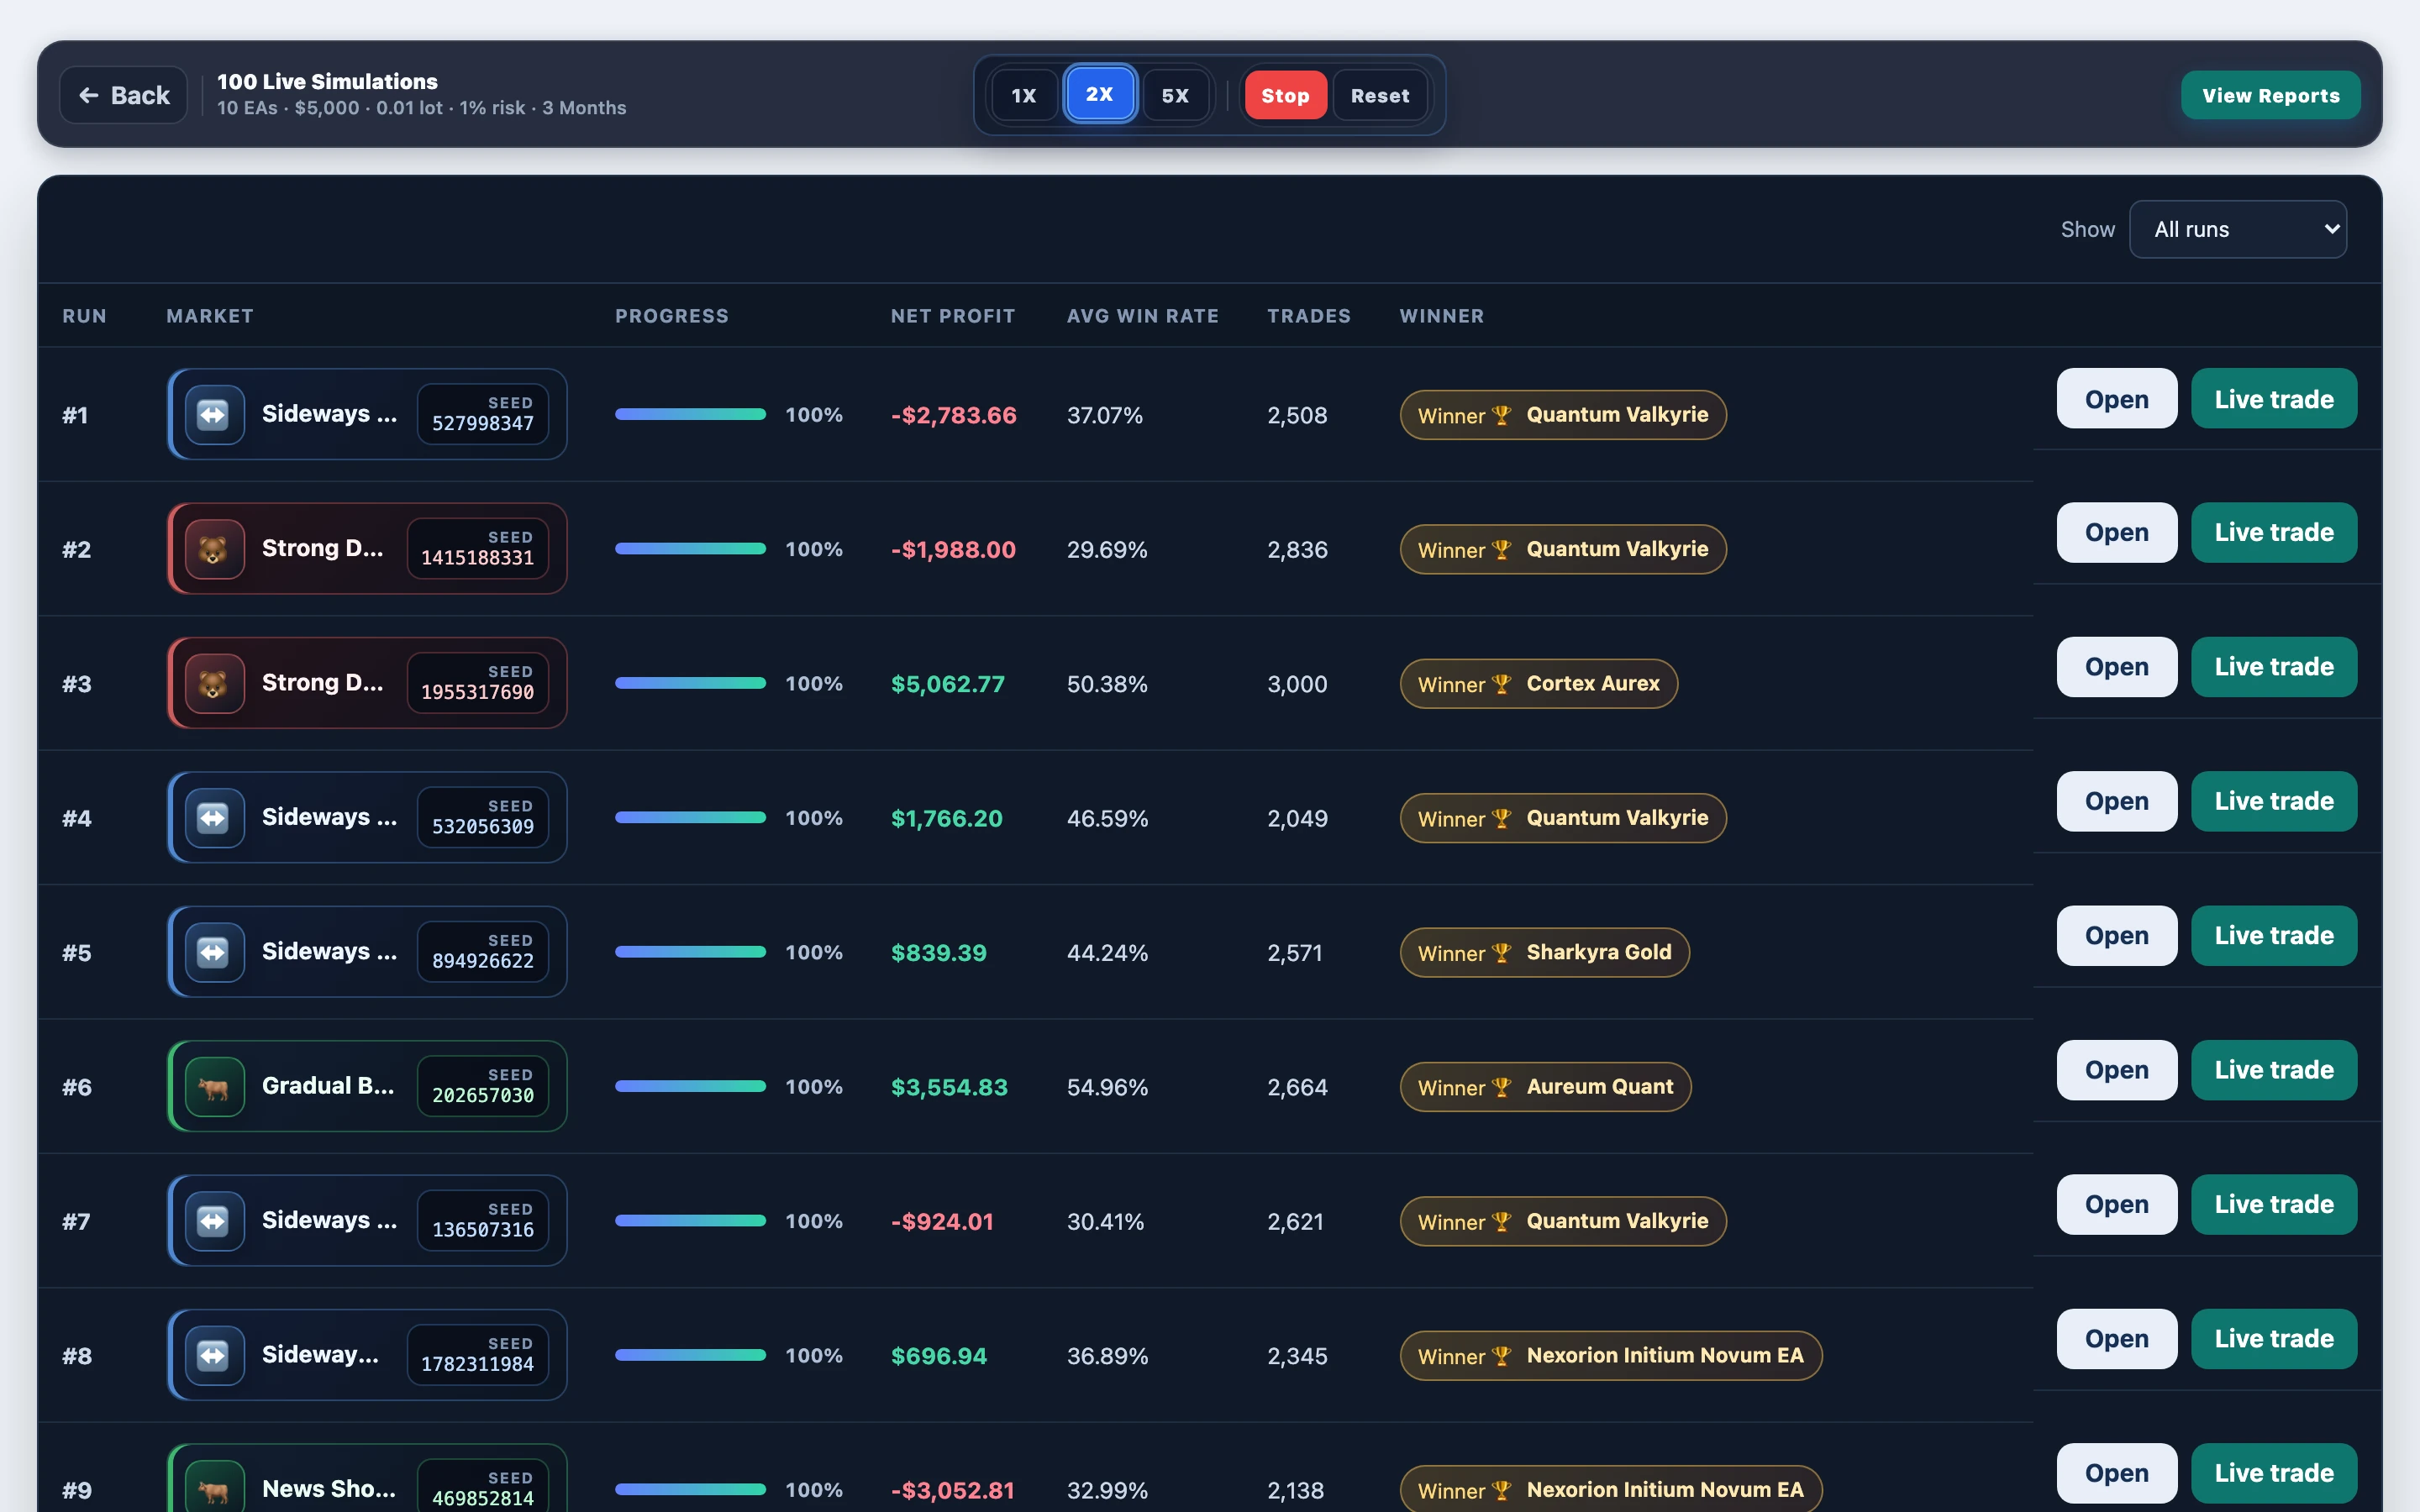Stop the running simulations

click(1285, 95)
